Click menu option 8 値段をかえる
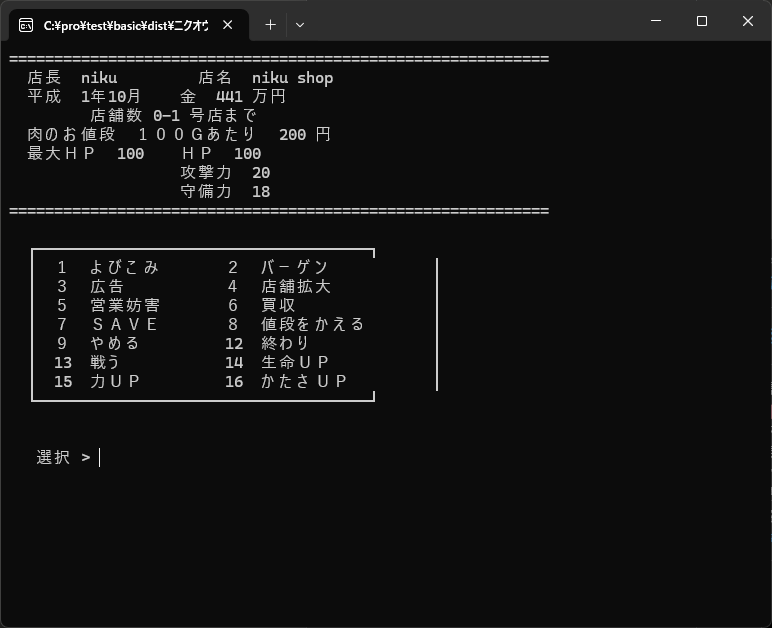The height and width of the screenshot is (628, 772). click(x=296, y=324)
